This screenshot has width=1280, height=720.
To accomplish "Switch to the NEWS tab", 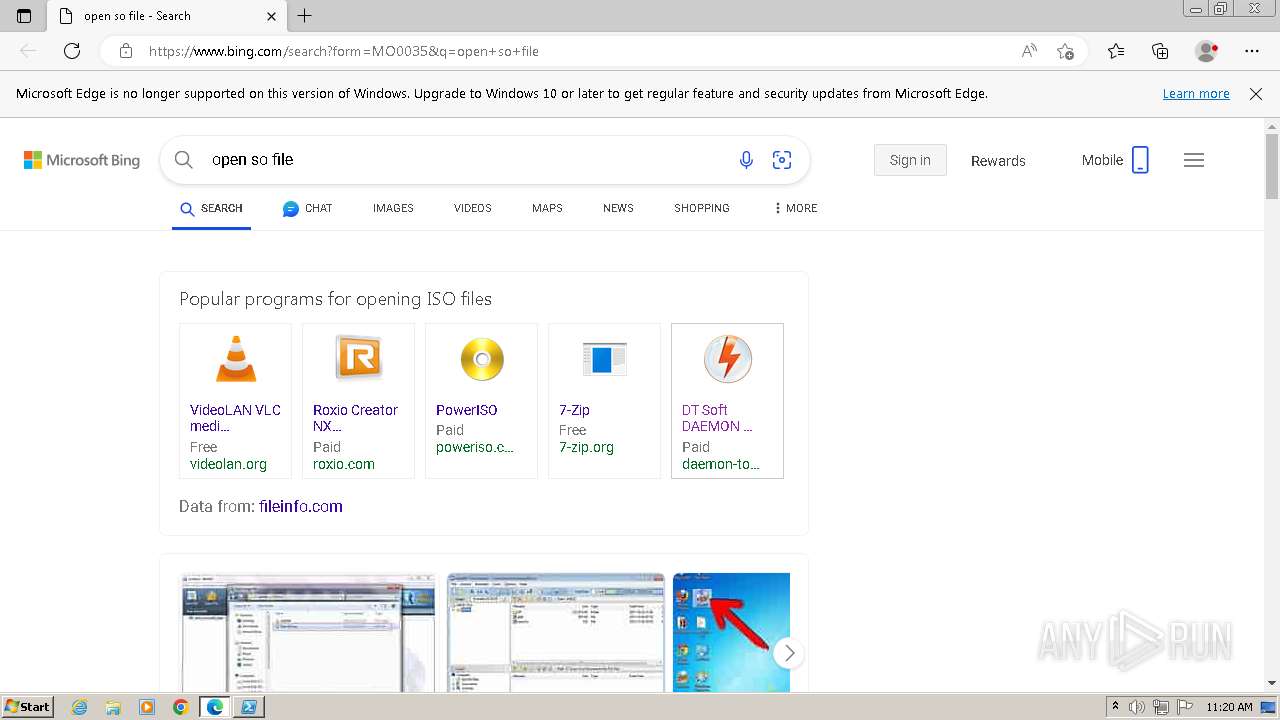I will [618, 208].
